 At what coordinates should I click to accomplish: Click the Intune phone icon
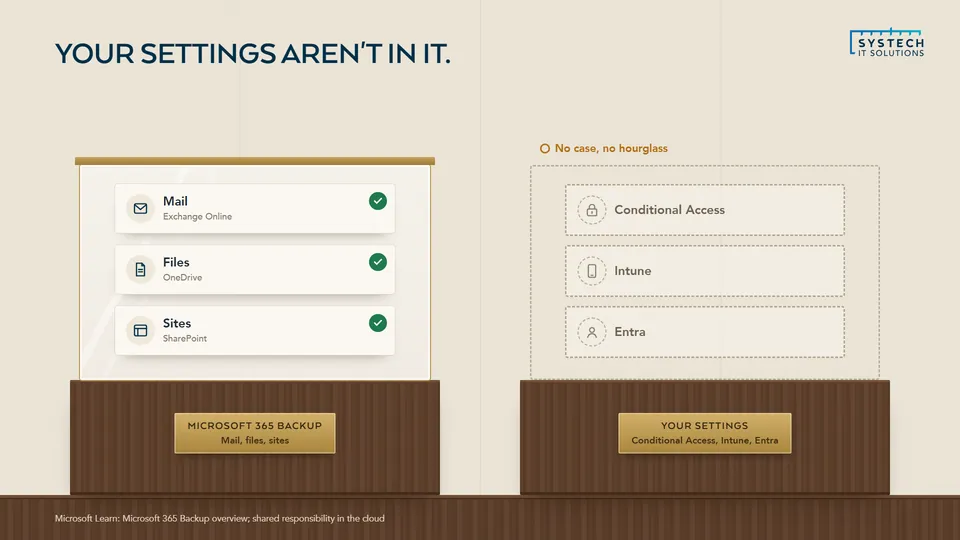pos(591,271)
